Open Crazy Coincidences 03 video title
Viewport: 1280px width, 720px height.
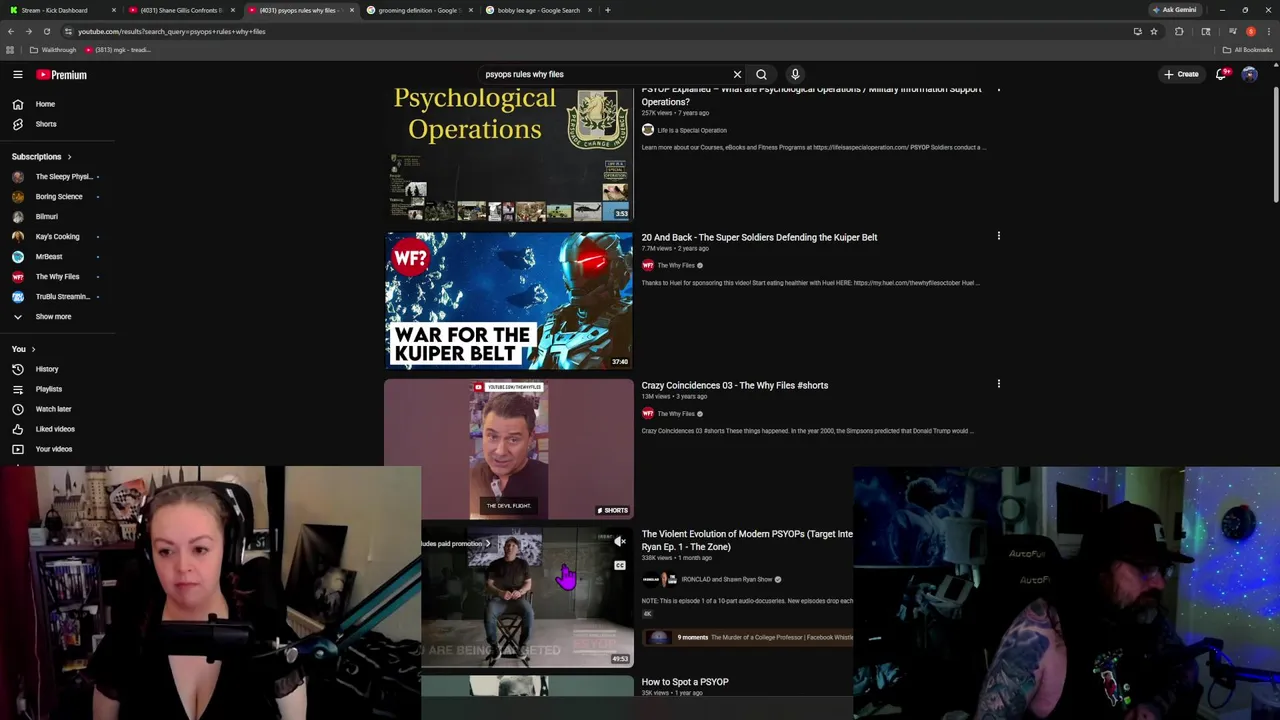734,385
